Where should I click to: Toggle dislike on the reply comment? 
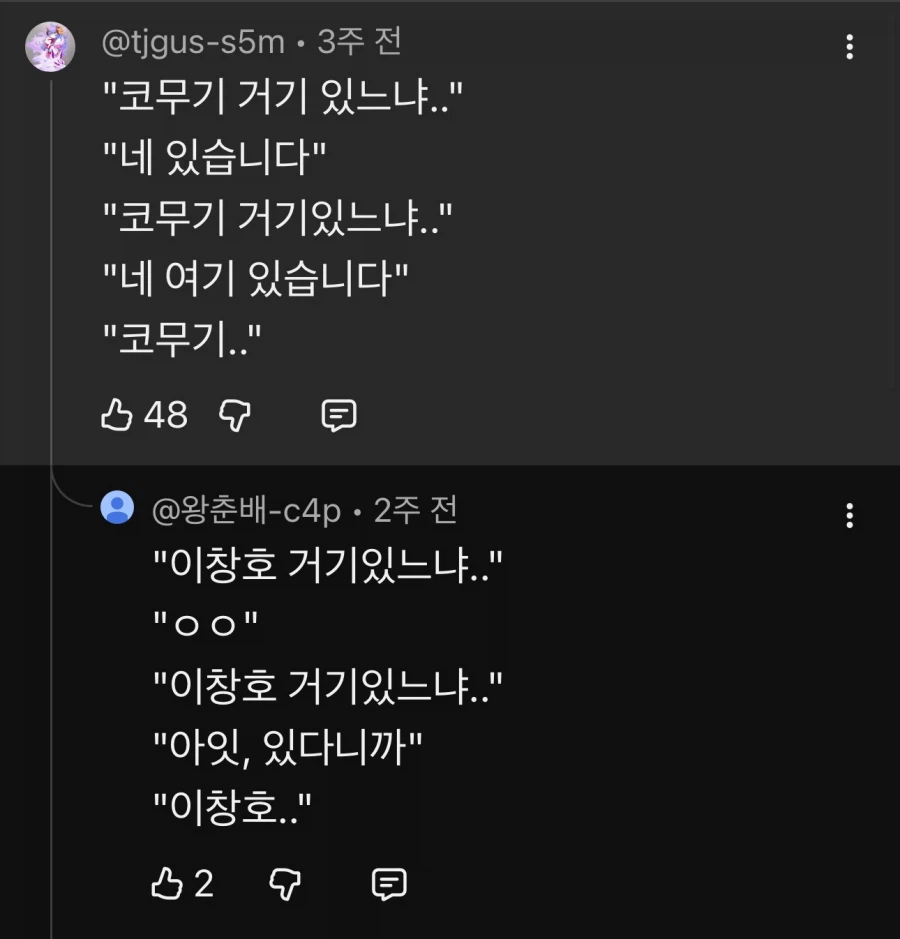point(284,883)
